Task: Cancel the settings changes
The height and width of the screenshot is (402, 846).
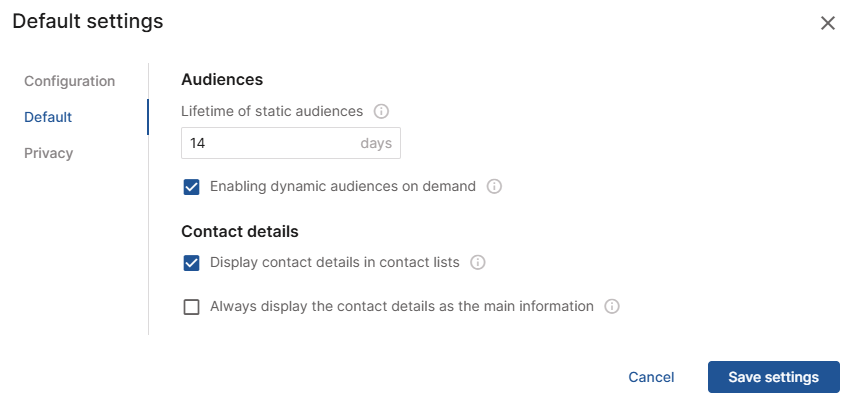Action: (x=651, y=377)
